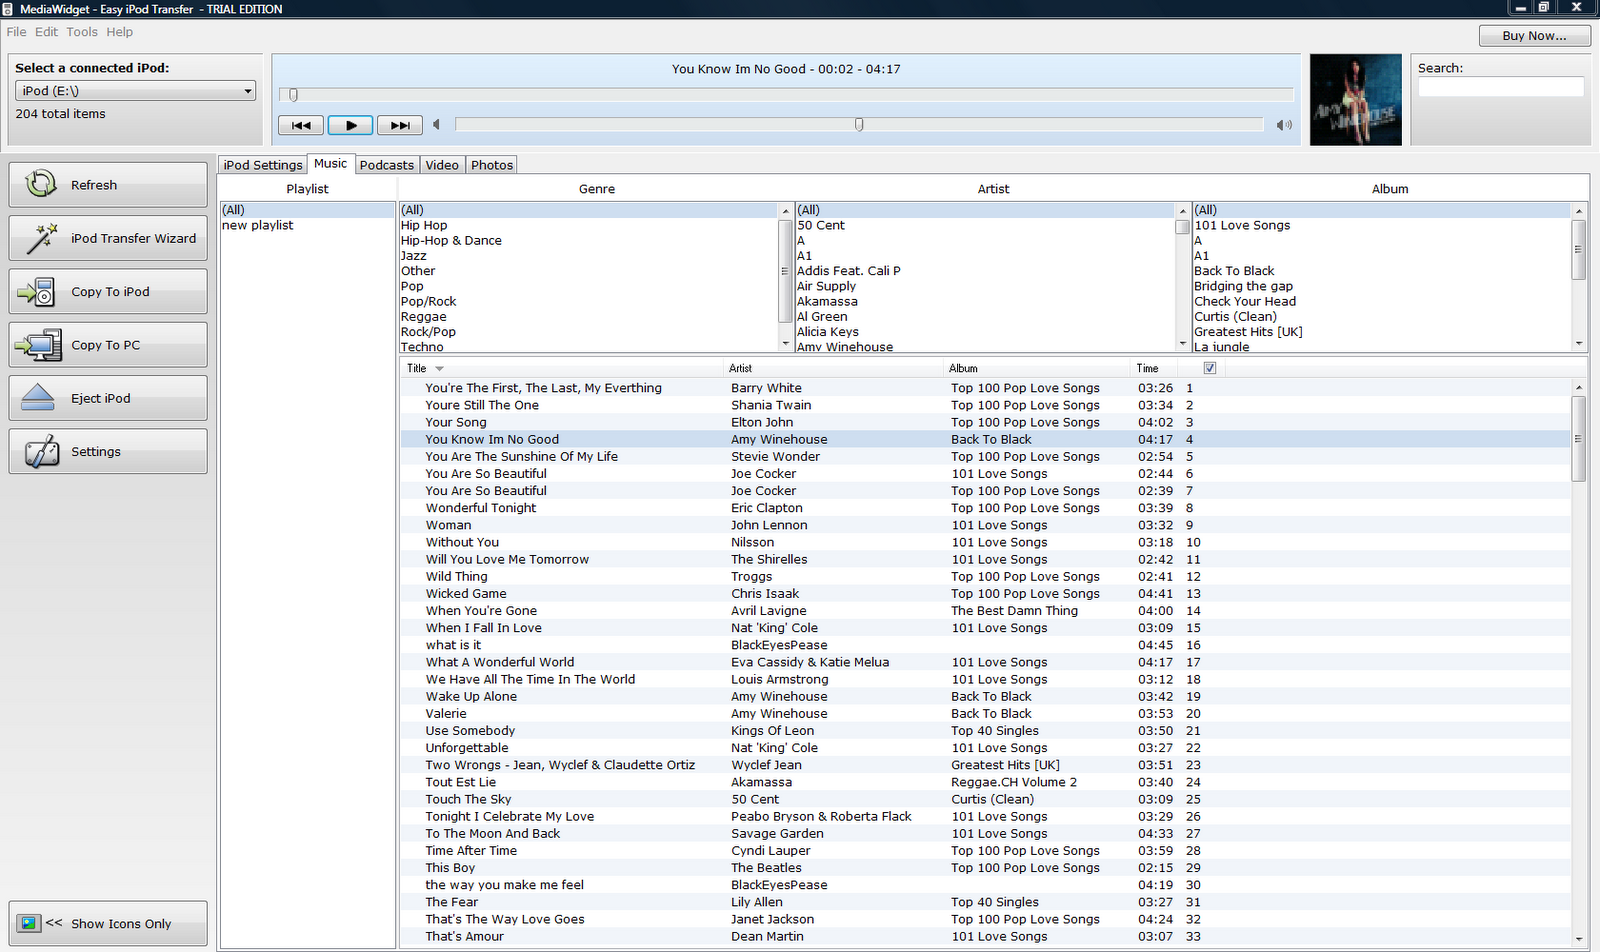
Task: Select the song Time After Time
Action: (x=471, y=851)
